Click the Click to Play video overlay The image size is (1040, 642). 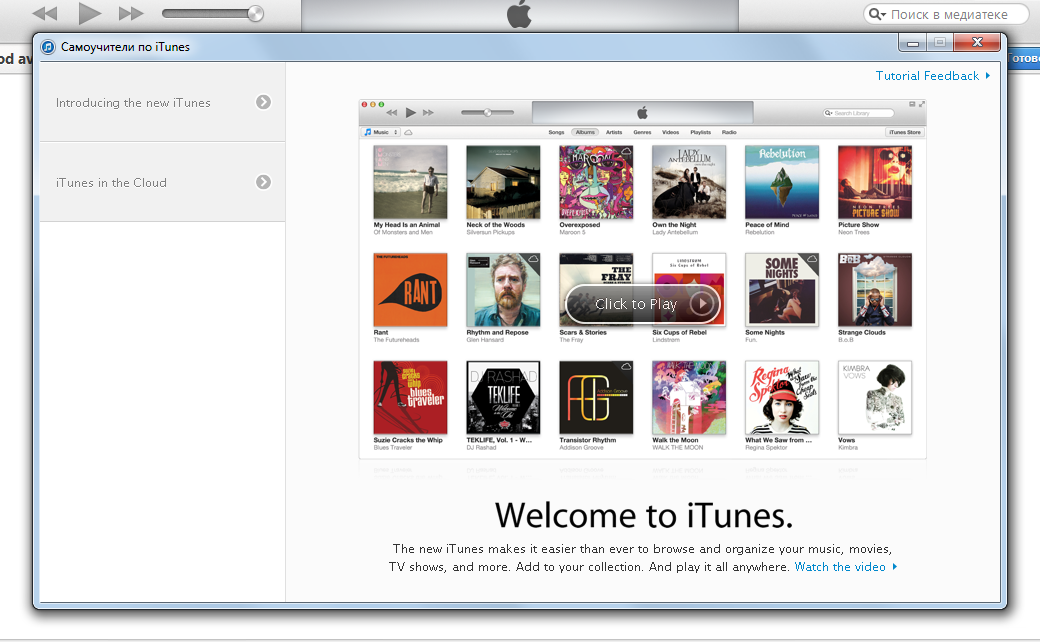[642, 304]
